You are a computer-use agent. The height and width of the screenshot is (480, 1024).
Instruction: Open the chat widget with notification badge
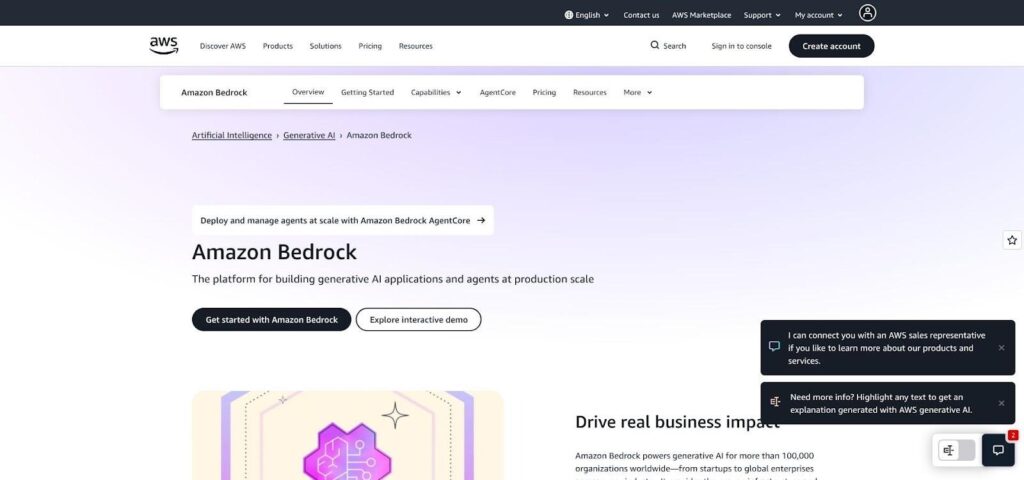tap(997, 450)
